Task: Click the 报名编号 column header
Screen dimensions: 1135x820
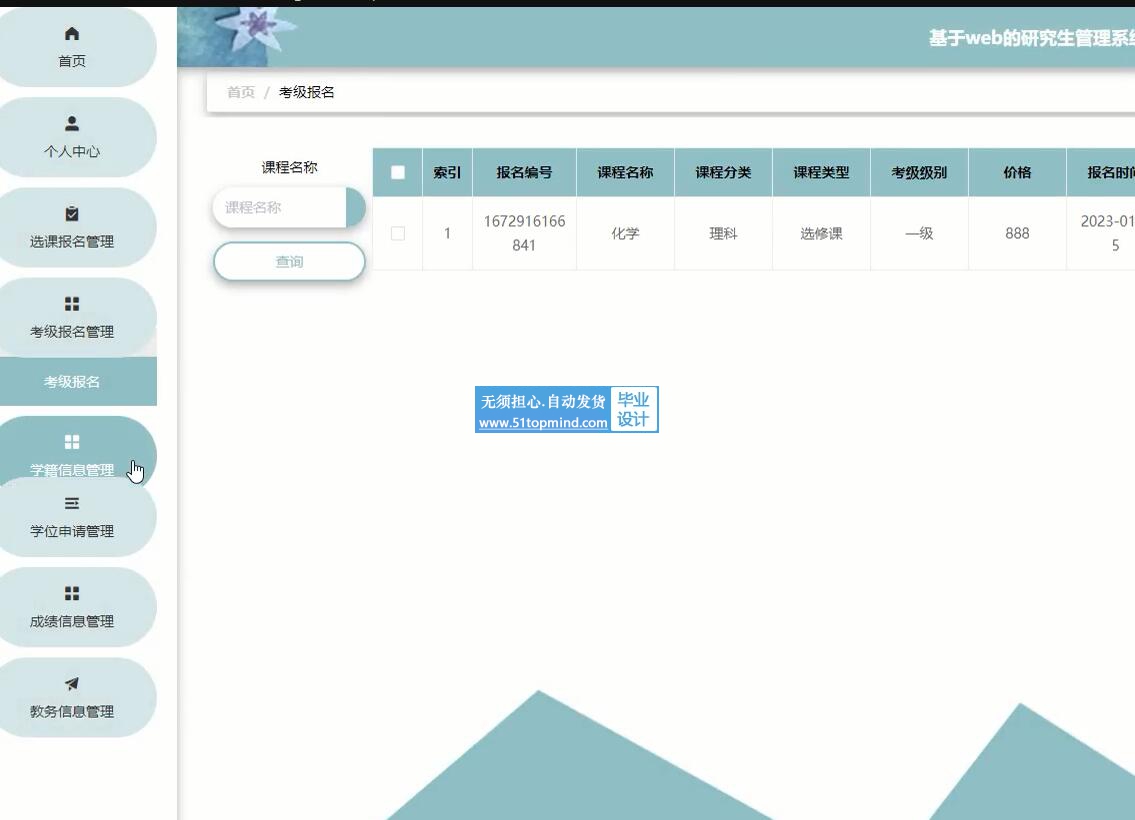Action: (x=524, y=172)
